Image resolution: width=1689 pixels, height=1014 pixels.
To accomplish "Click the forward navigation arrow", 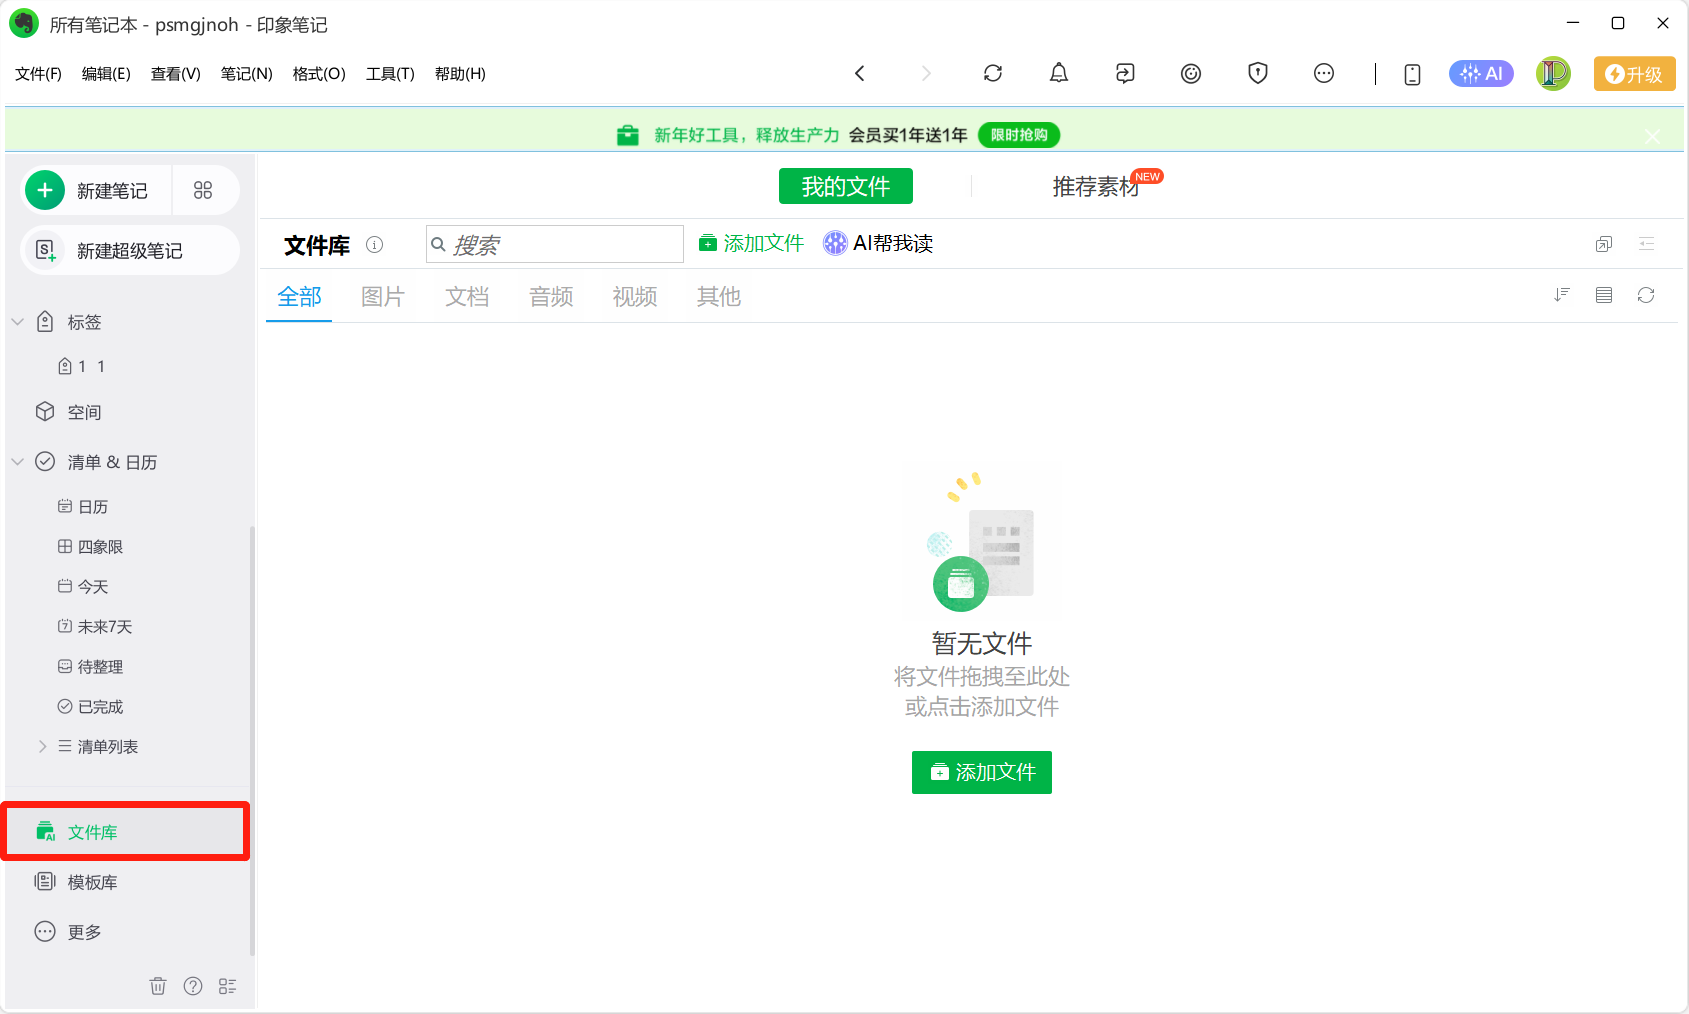I will pyautogui.click(x=926, y=74).
